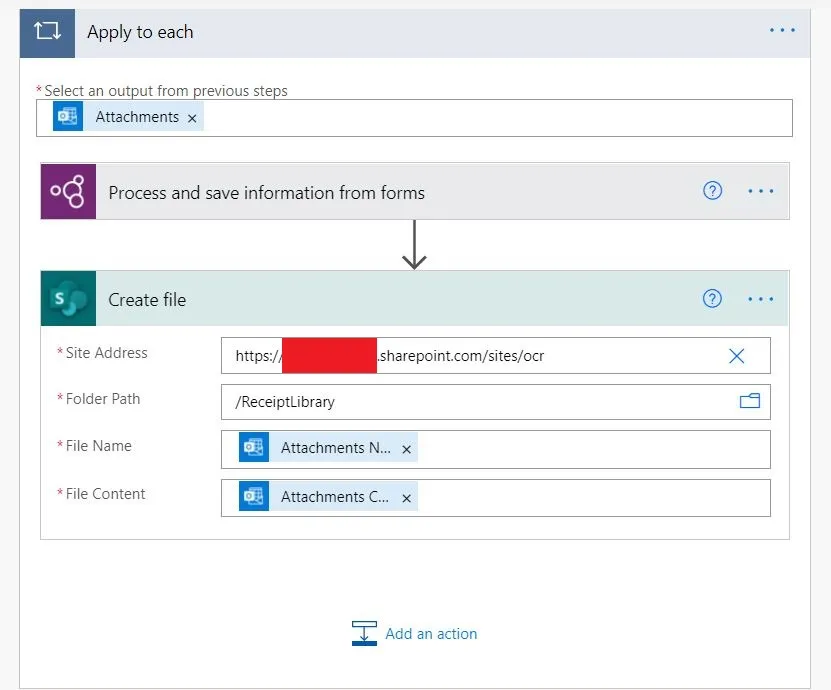Click the help icon on Create file action
831x690 pixels.
click(712, 298)
